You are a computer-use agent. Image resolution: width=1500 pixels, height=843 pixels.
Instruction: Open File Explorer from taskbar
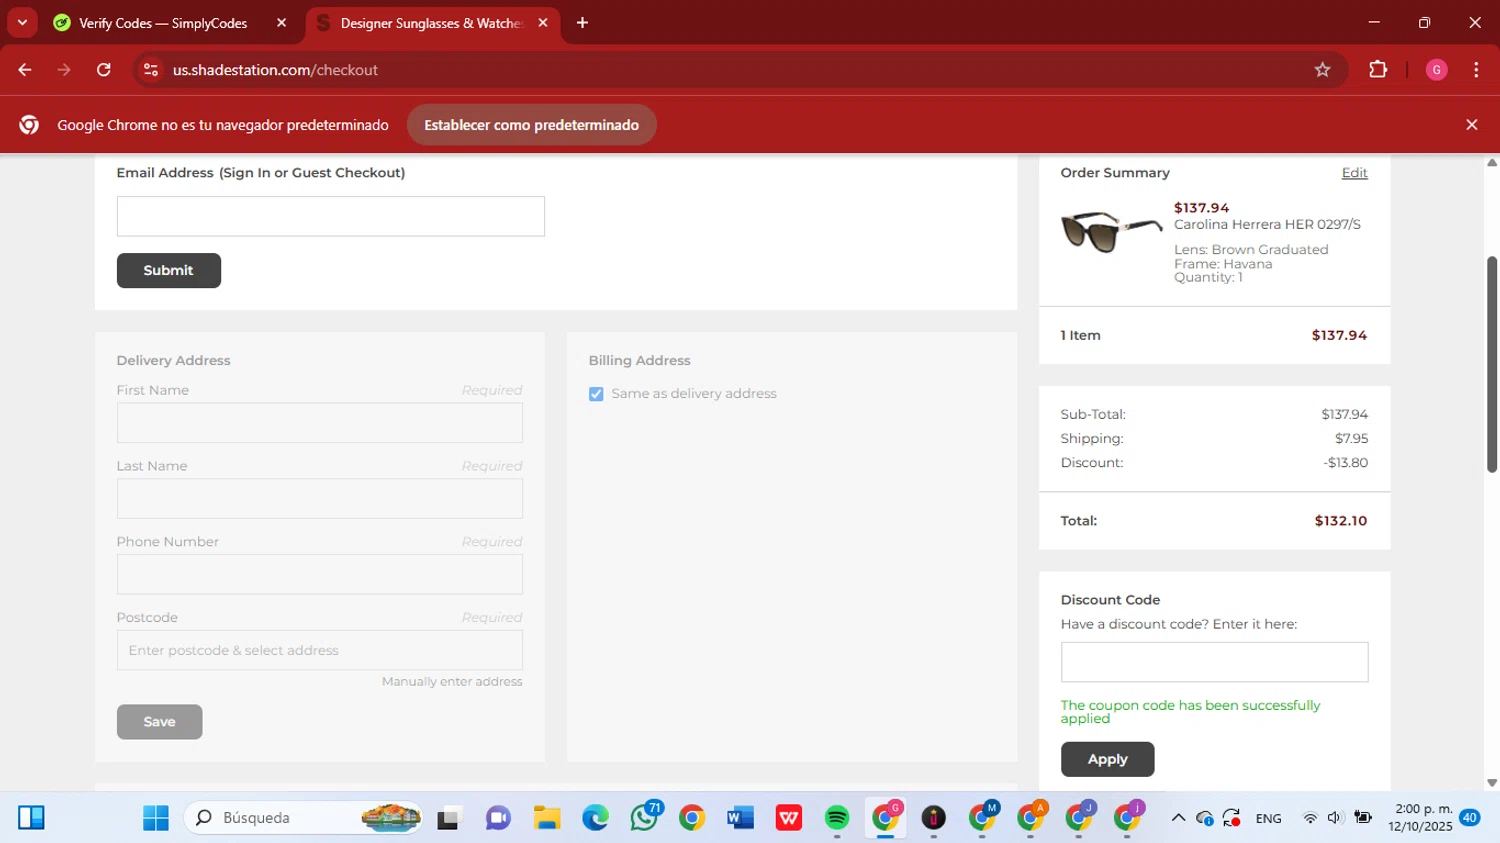[546, 818]
